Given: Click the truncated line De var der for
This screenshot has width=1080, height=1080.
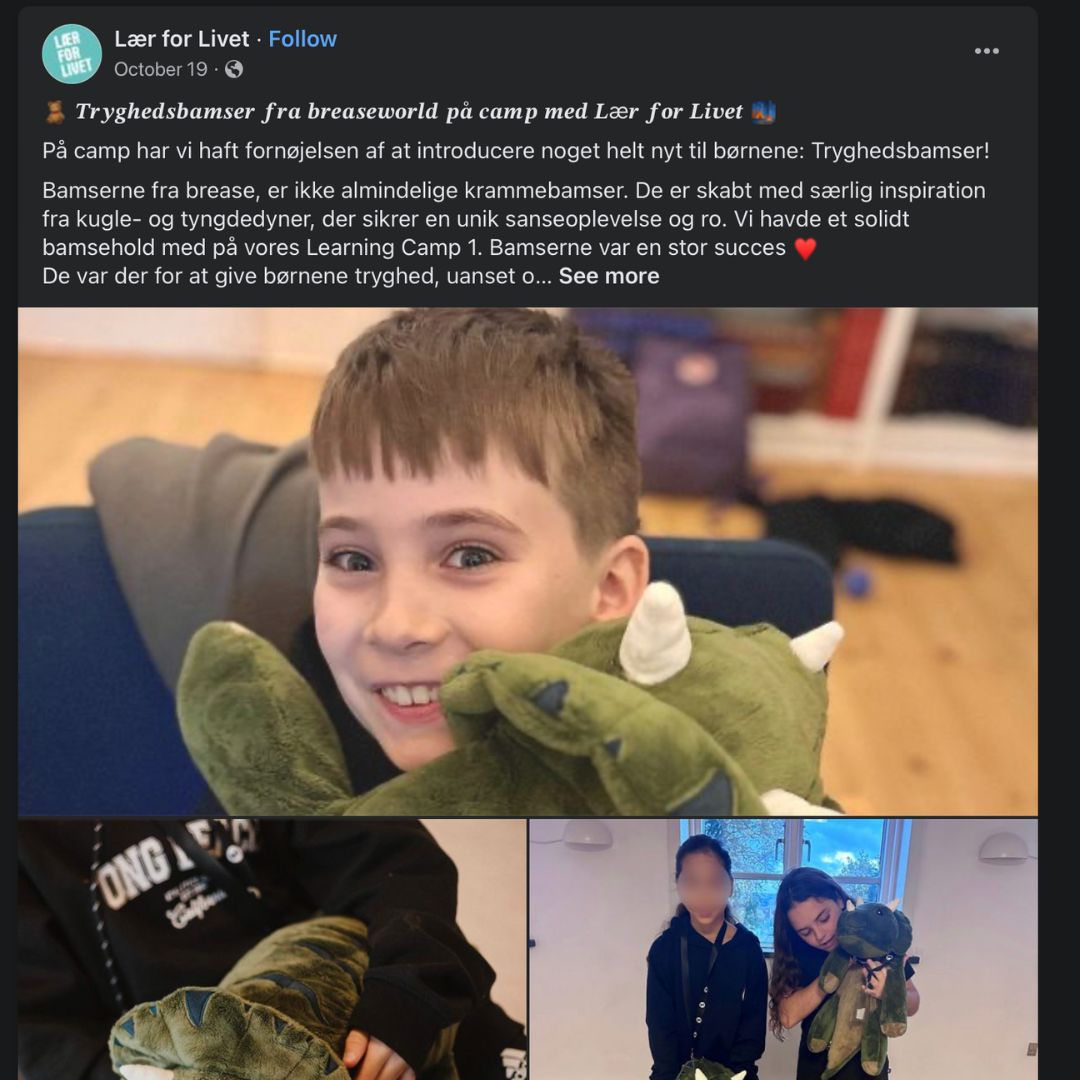Looking at the screenshot, I should click(x=297, y=276).
